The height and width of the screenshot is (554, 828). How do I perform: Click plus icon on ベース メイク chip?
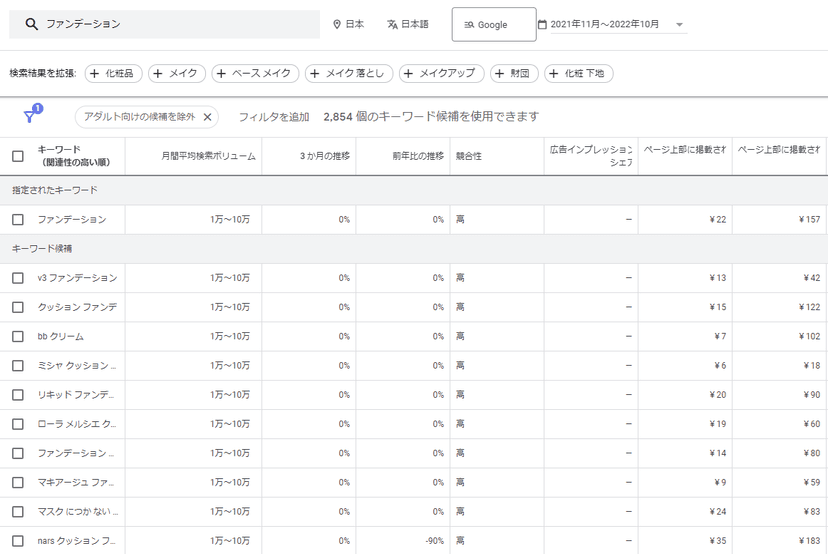[x=221, y=73]
